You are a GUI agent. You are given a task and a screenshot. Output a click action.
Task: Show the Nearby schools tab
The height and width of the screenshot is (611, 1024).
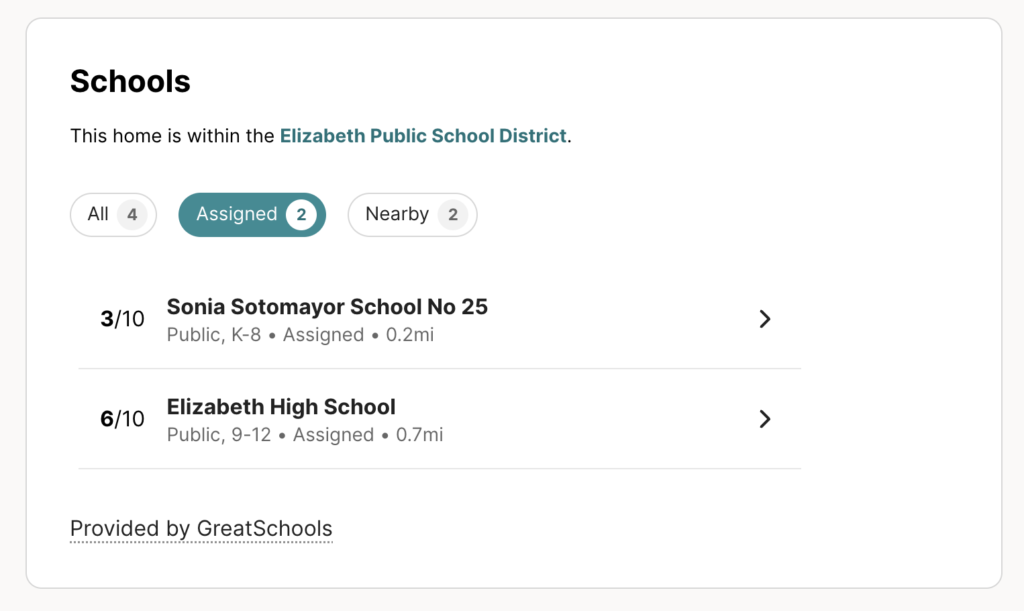click(x=397, y=214)
